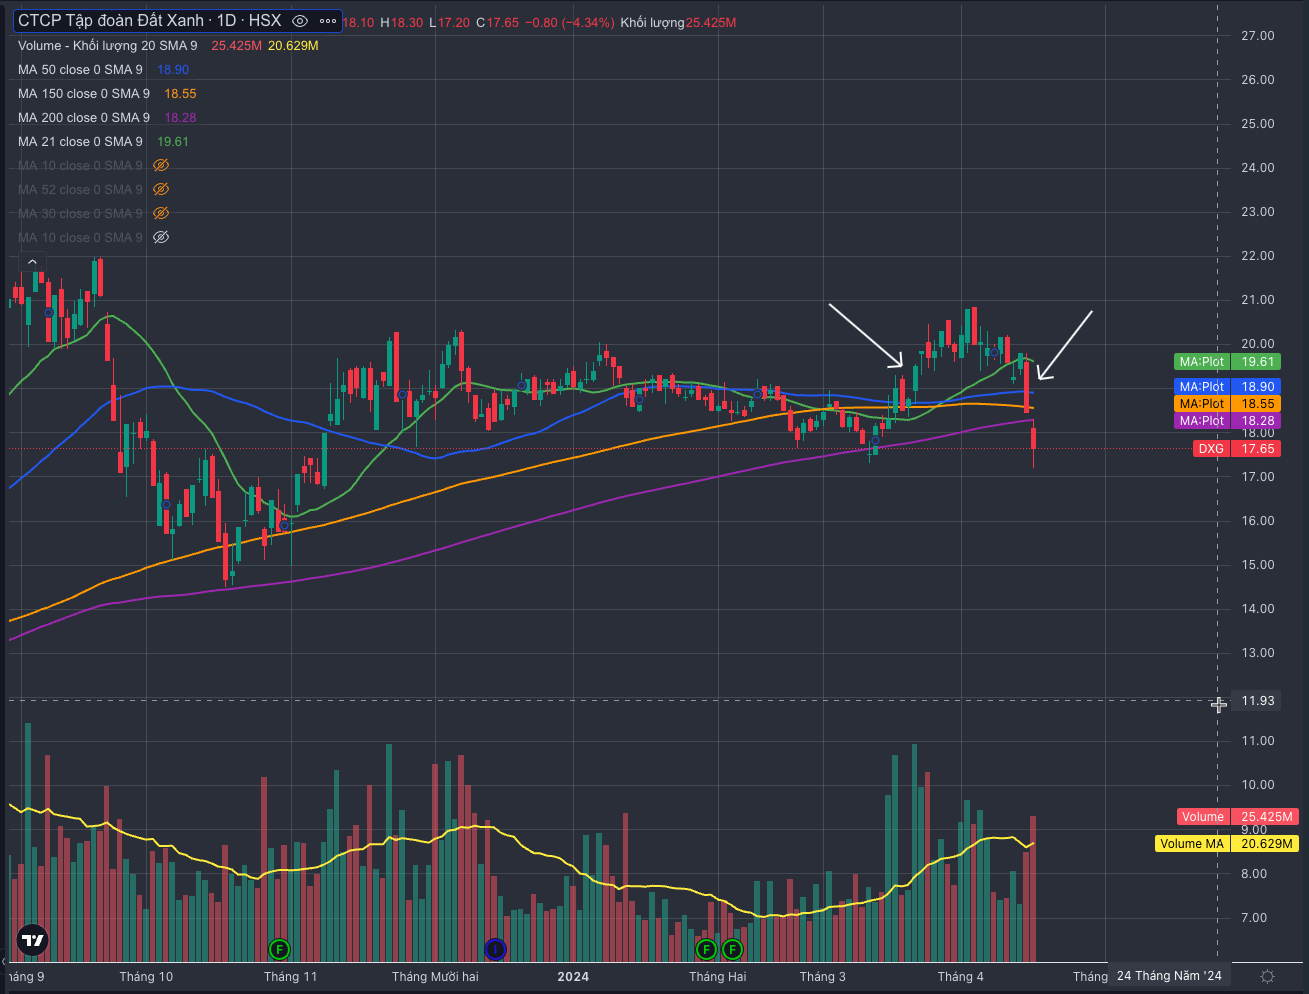Click the low value L17.20 in header

(449, 22)
